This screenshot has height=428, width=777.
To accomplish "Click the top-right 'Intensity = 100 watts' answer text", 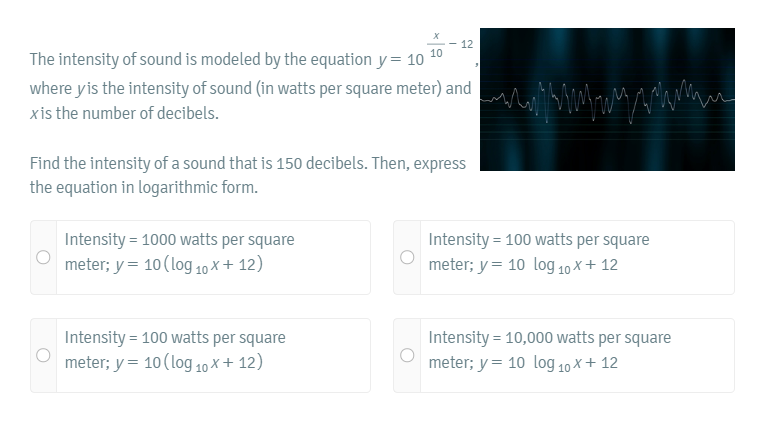I will tap(538, 240).
